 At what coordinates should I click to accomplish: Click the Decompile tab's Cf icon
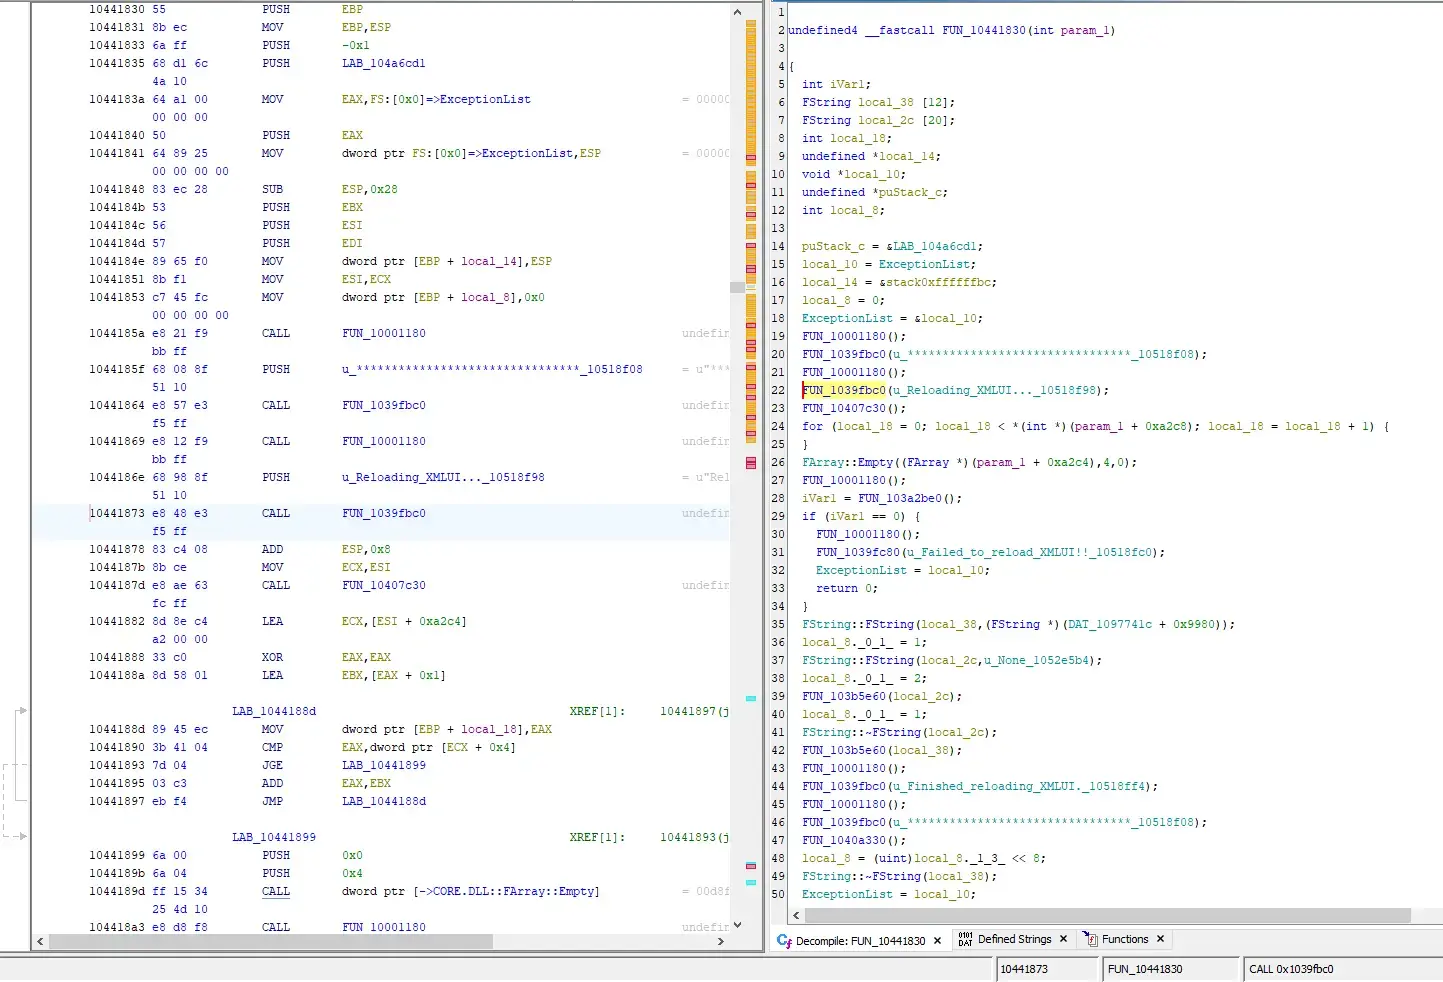coord(784,941)
